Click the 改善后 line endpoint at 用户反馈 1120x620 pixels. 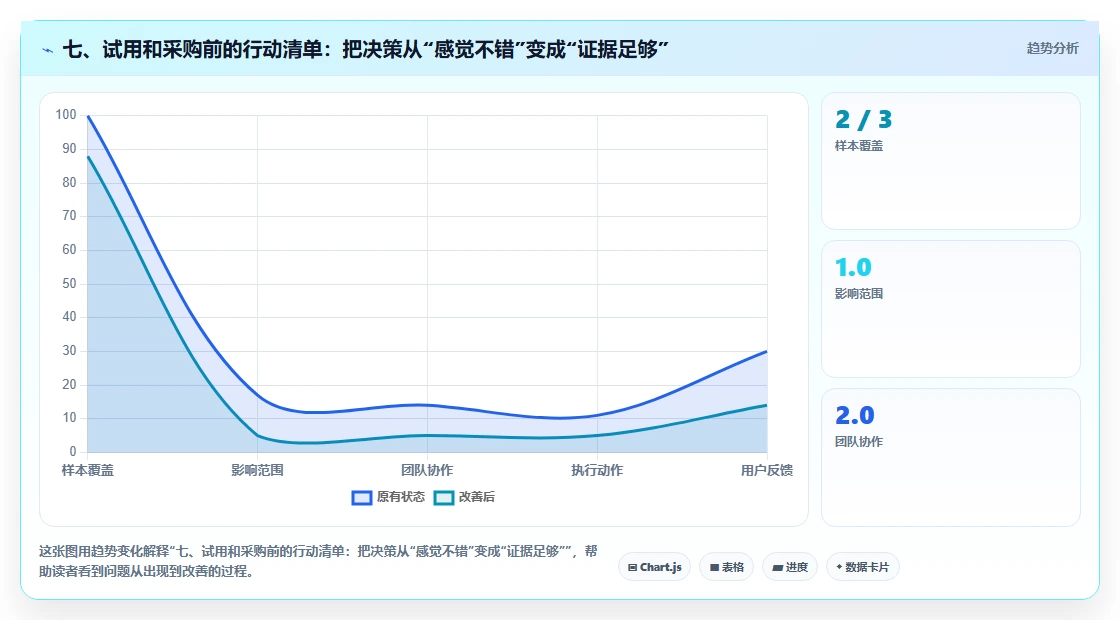click(x=766, y=406)
